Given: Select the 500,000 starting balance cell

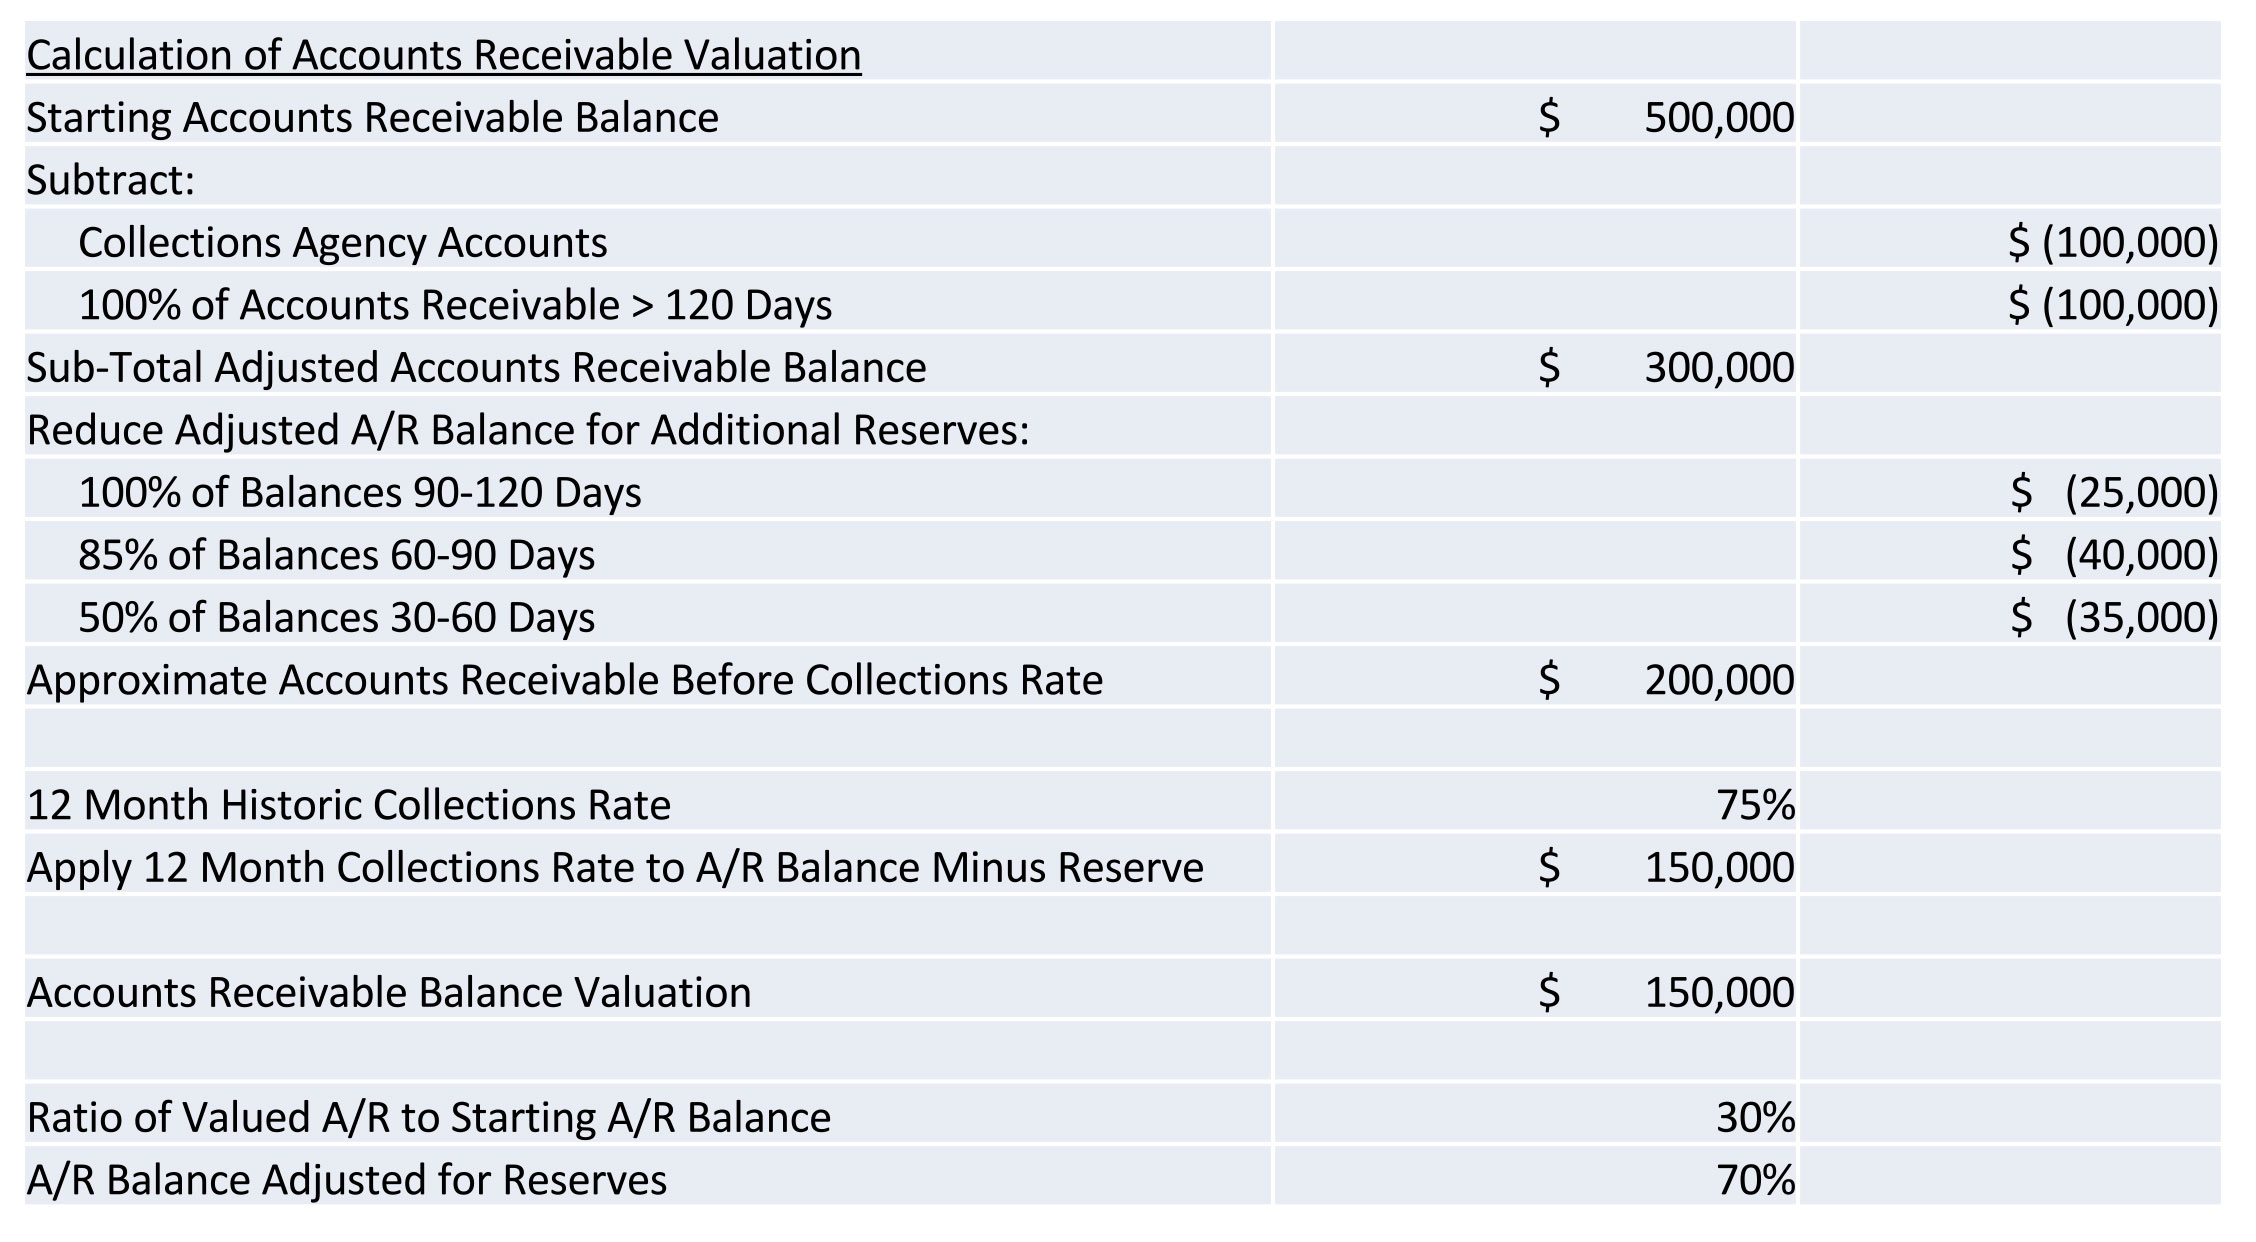Looking at the screenshot, I should 1536,117.
